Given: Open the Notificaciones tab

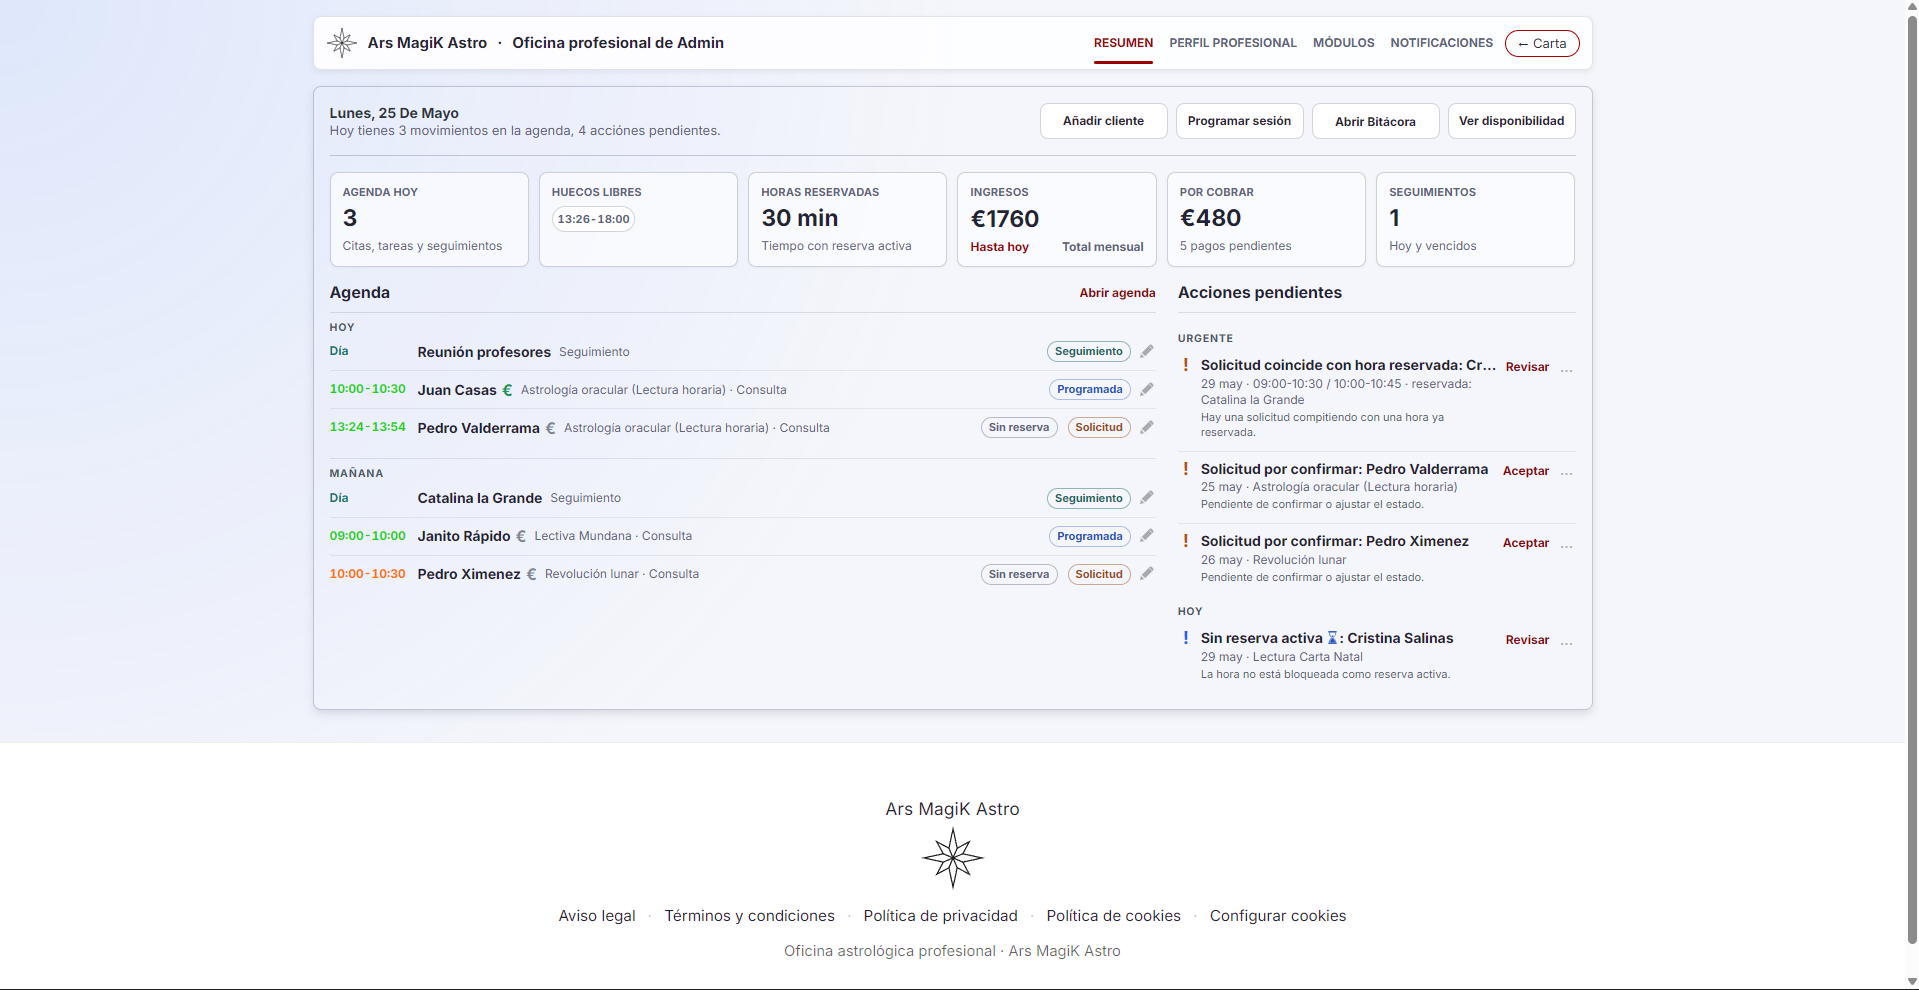Looking at the screenshot, I should [1441, 43].
